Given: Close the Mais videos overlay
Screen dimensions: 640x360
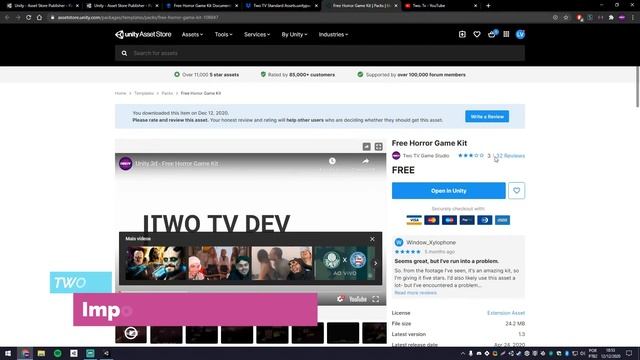Looking at the screenshot, I should click(372, 239).
